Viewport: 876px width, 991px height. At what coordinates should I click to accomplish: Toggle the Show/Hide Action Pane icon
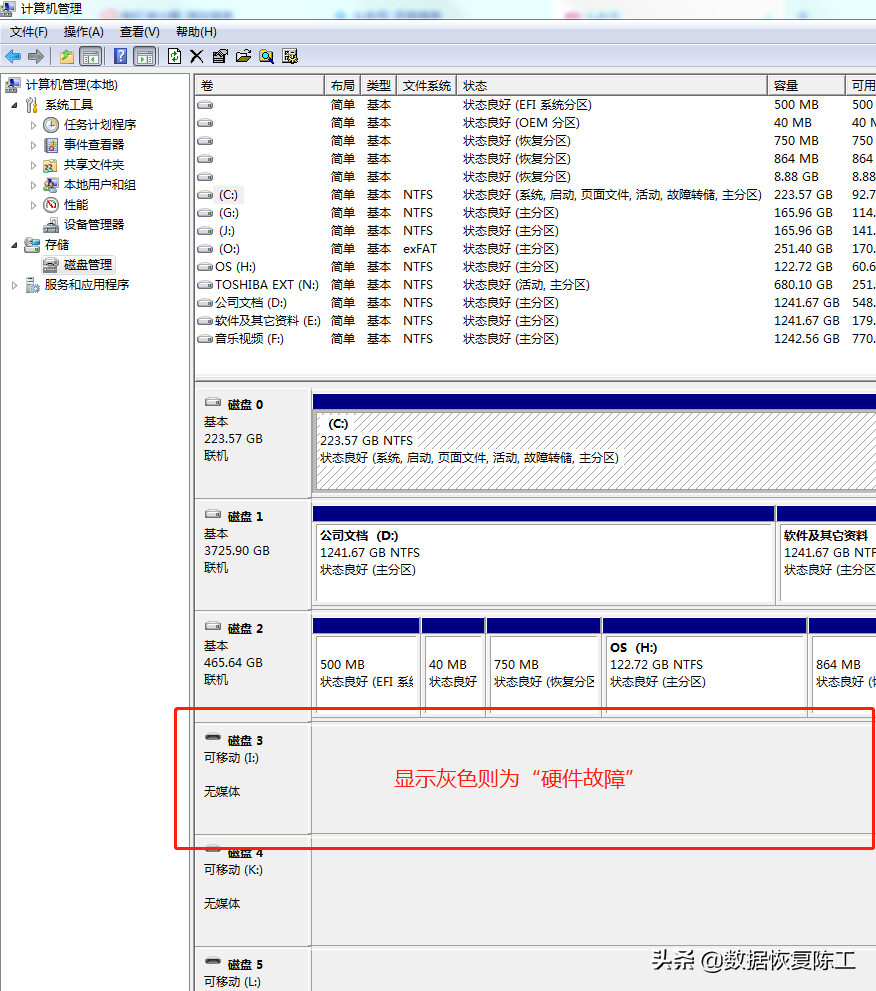pyautogui.click(x=145, y=56)
